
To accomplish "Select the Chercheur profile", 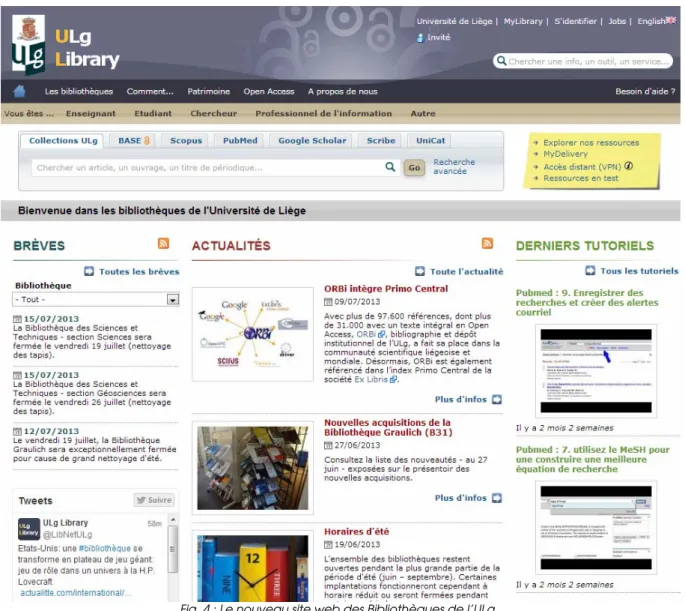I will [213, 114].
